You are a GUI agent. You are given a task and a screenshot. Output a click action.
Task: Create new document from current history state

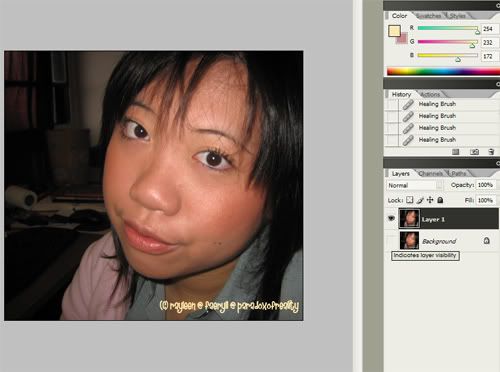click(x=456, y=152)
